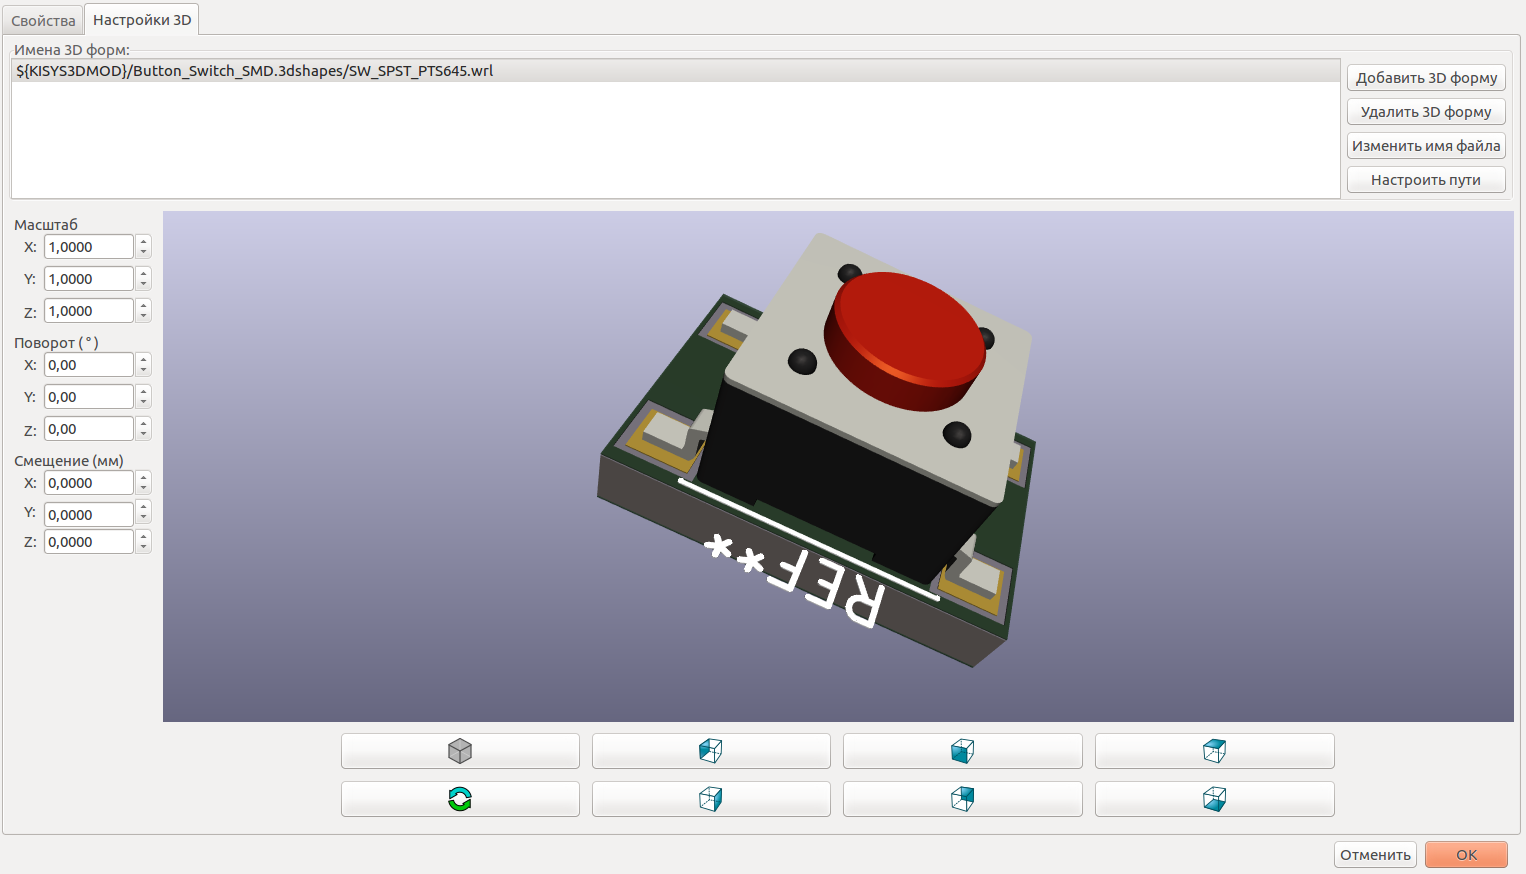Click the Удалить 3D форму button
Screen dimensions: 1526x874
(1425, 111)
